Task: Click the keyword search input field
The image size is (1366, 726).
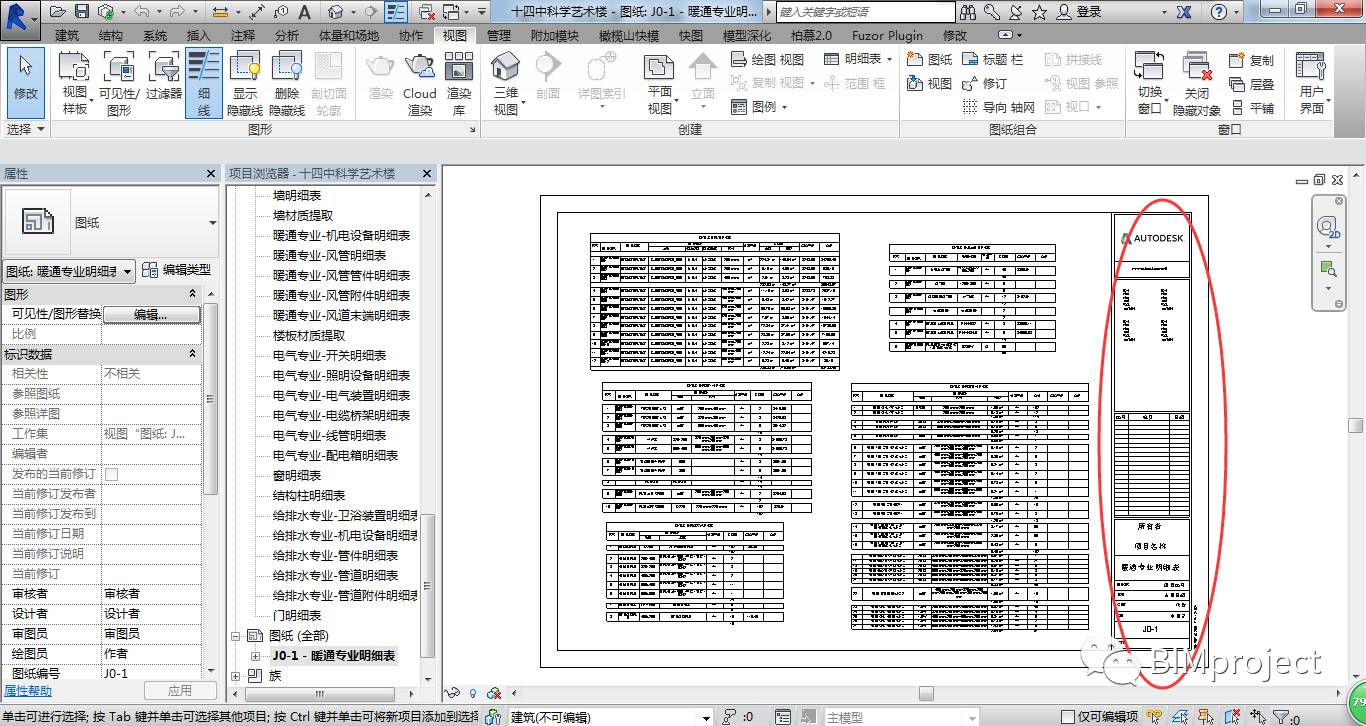Action: 864,12
